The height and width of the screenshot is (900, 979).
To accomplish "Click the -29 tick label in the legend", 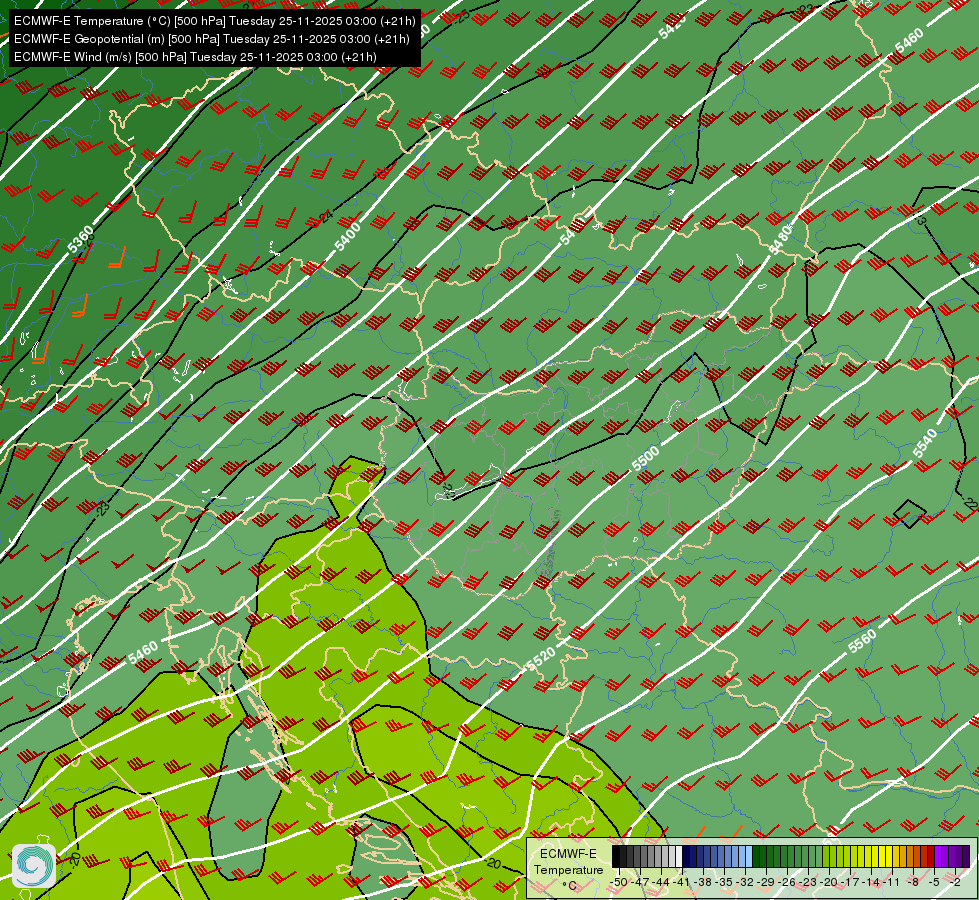I will [x=766, y=882].
